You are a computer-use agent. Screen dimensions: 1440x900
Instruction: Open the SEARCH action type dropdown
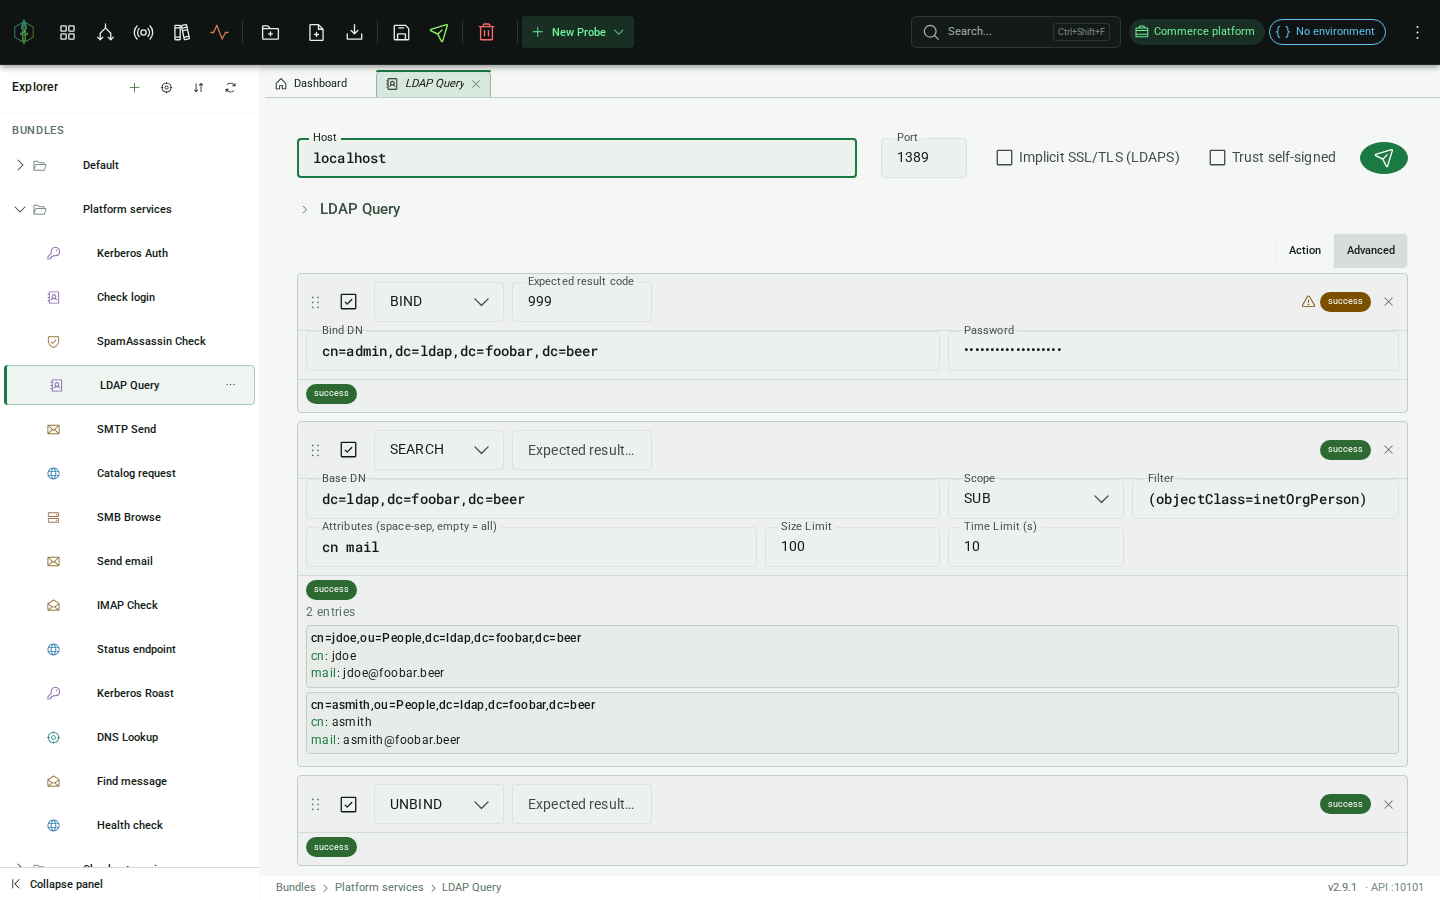pyautogui.click(x=439, y=450)
